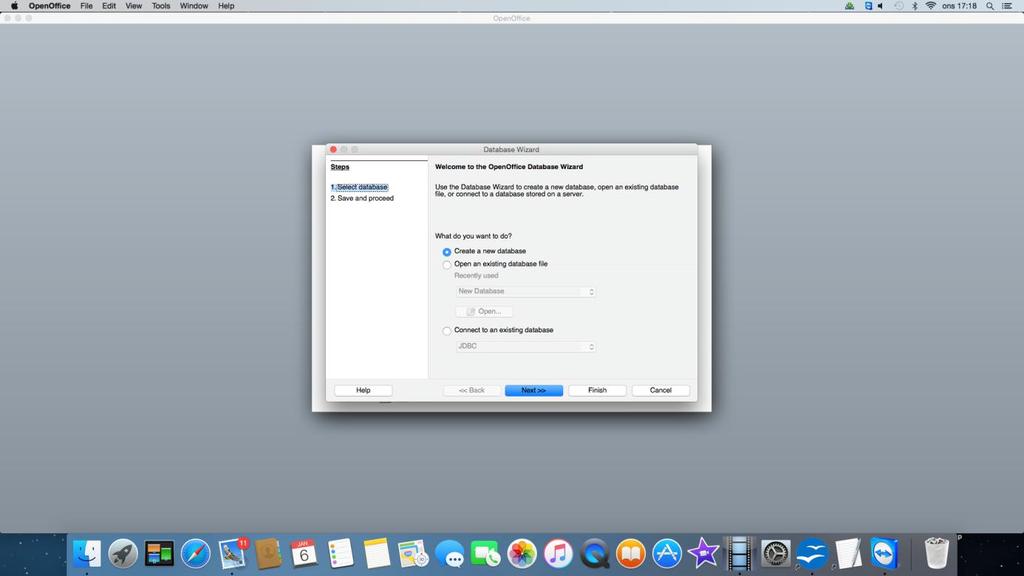The height and width of the screenshot is (576, 1024).
Task: Click the OpenOffice gulls icon in dock
Action: coord(812,554)
